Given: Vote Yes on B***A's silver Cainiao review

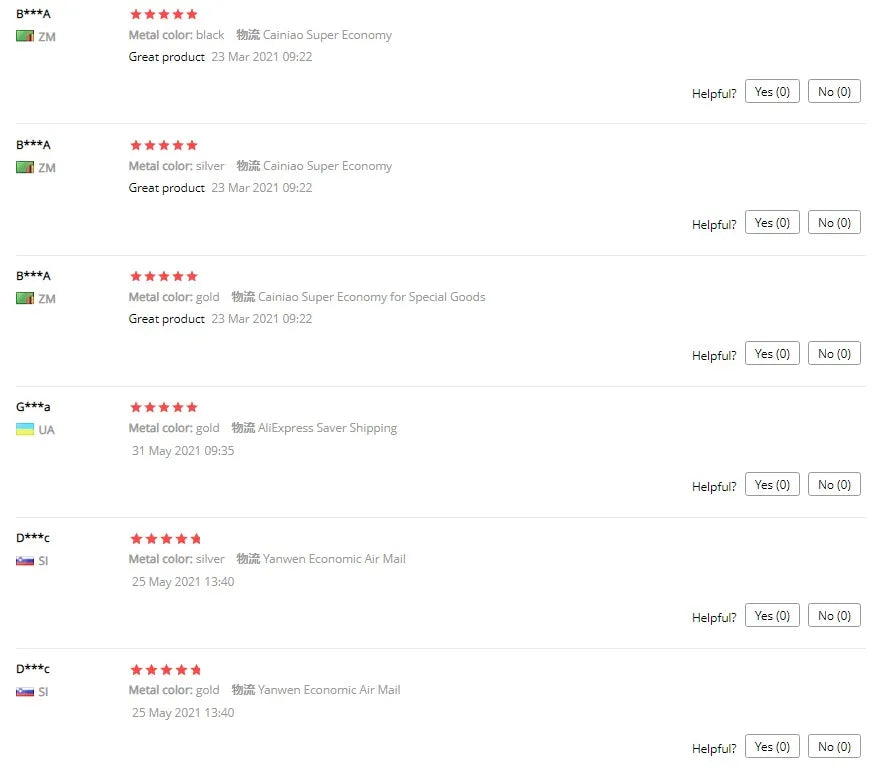Looking at the screenshot, I should 772,223.
